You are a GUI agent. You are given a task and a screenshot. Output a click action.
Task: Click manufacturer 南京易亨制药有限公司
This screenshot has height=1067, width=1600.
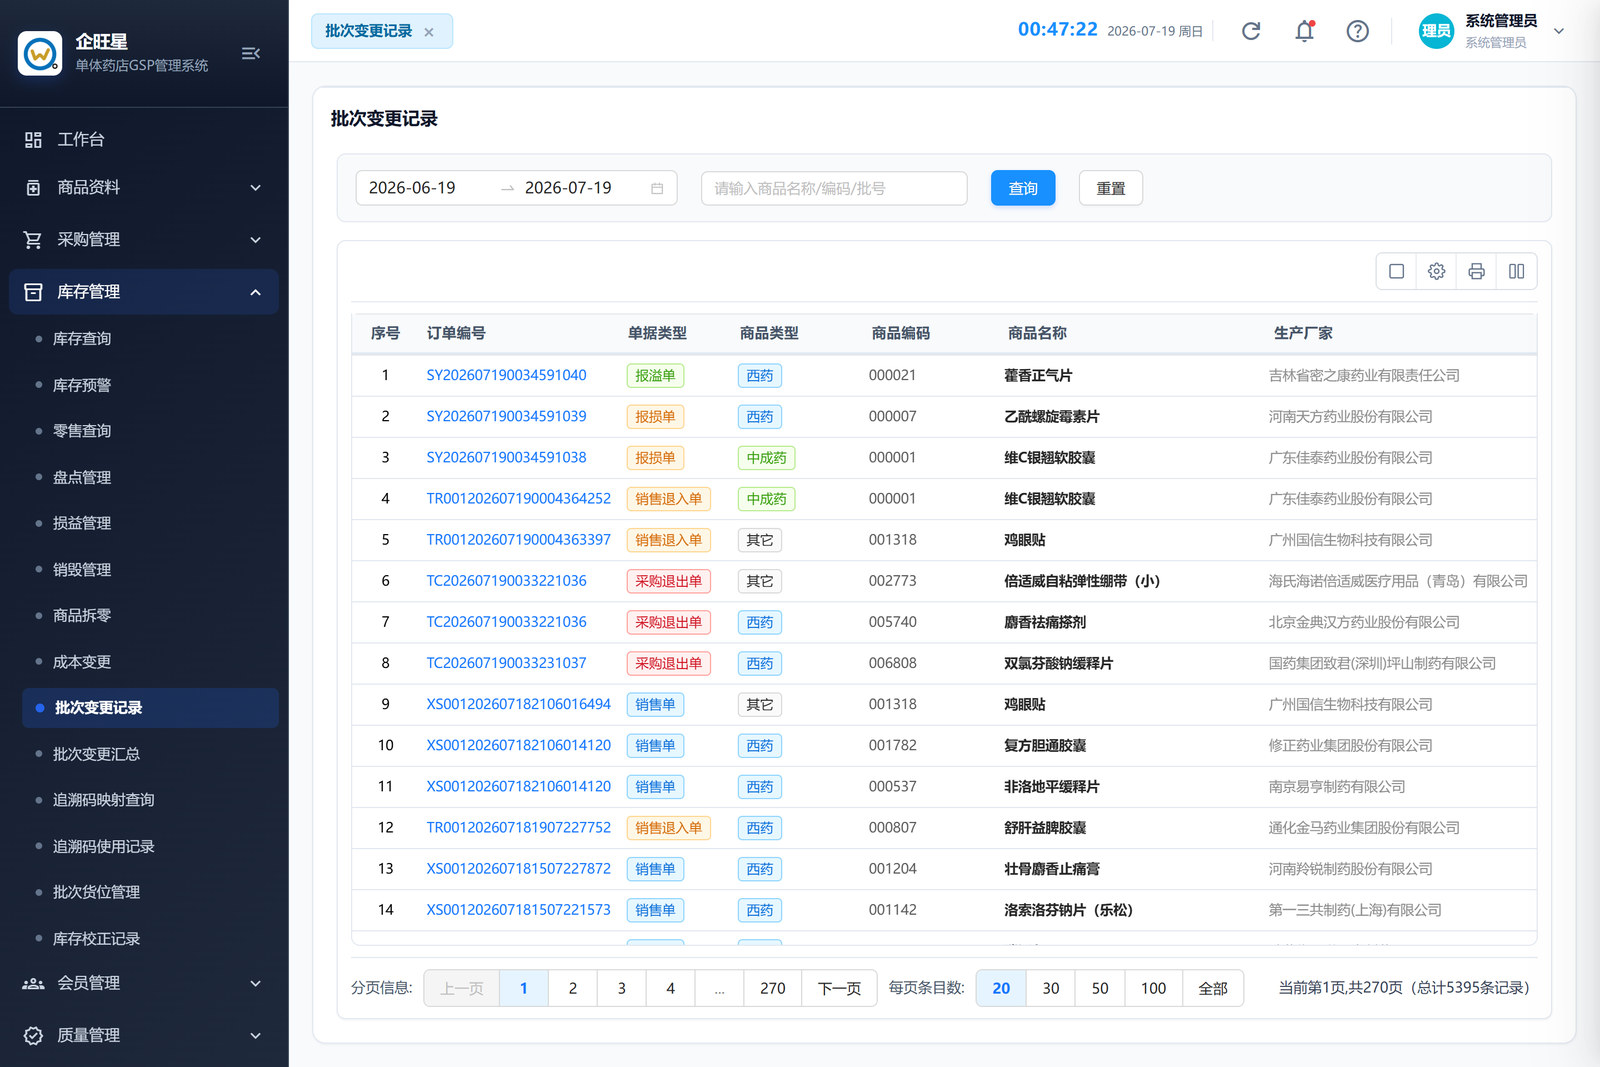1337,787
